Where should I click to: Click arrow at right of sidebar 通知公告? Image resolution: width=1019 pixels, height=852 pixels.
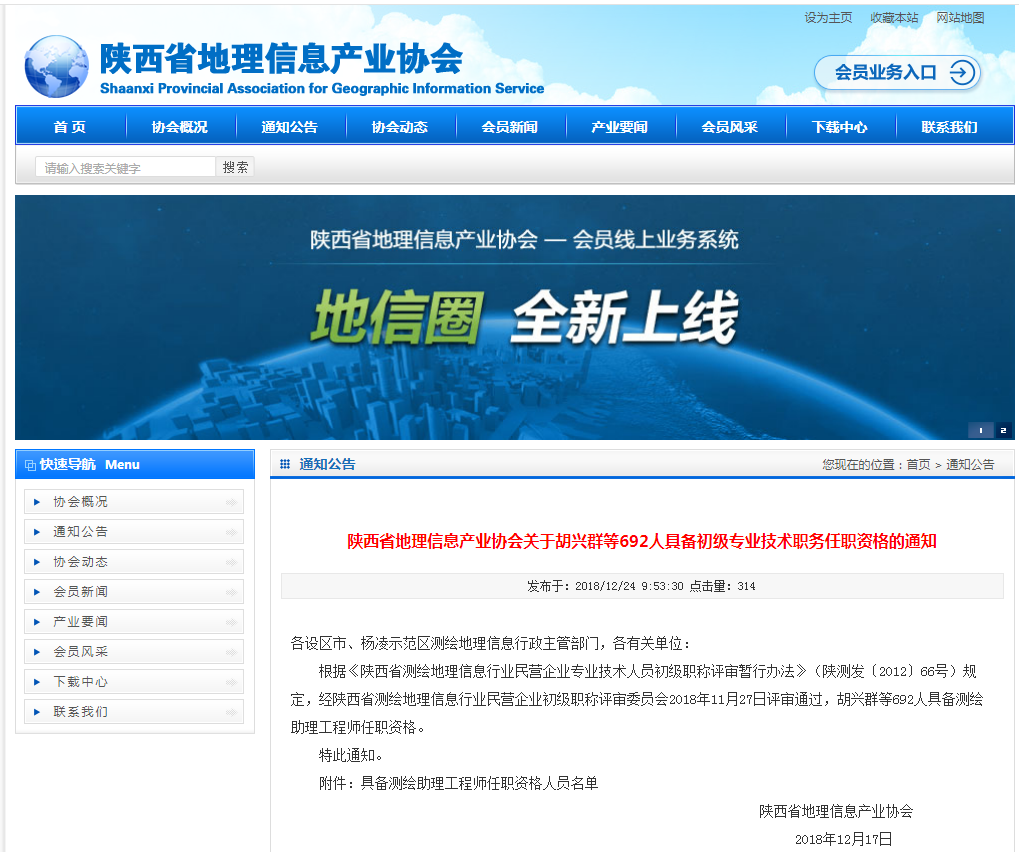231,532
